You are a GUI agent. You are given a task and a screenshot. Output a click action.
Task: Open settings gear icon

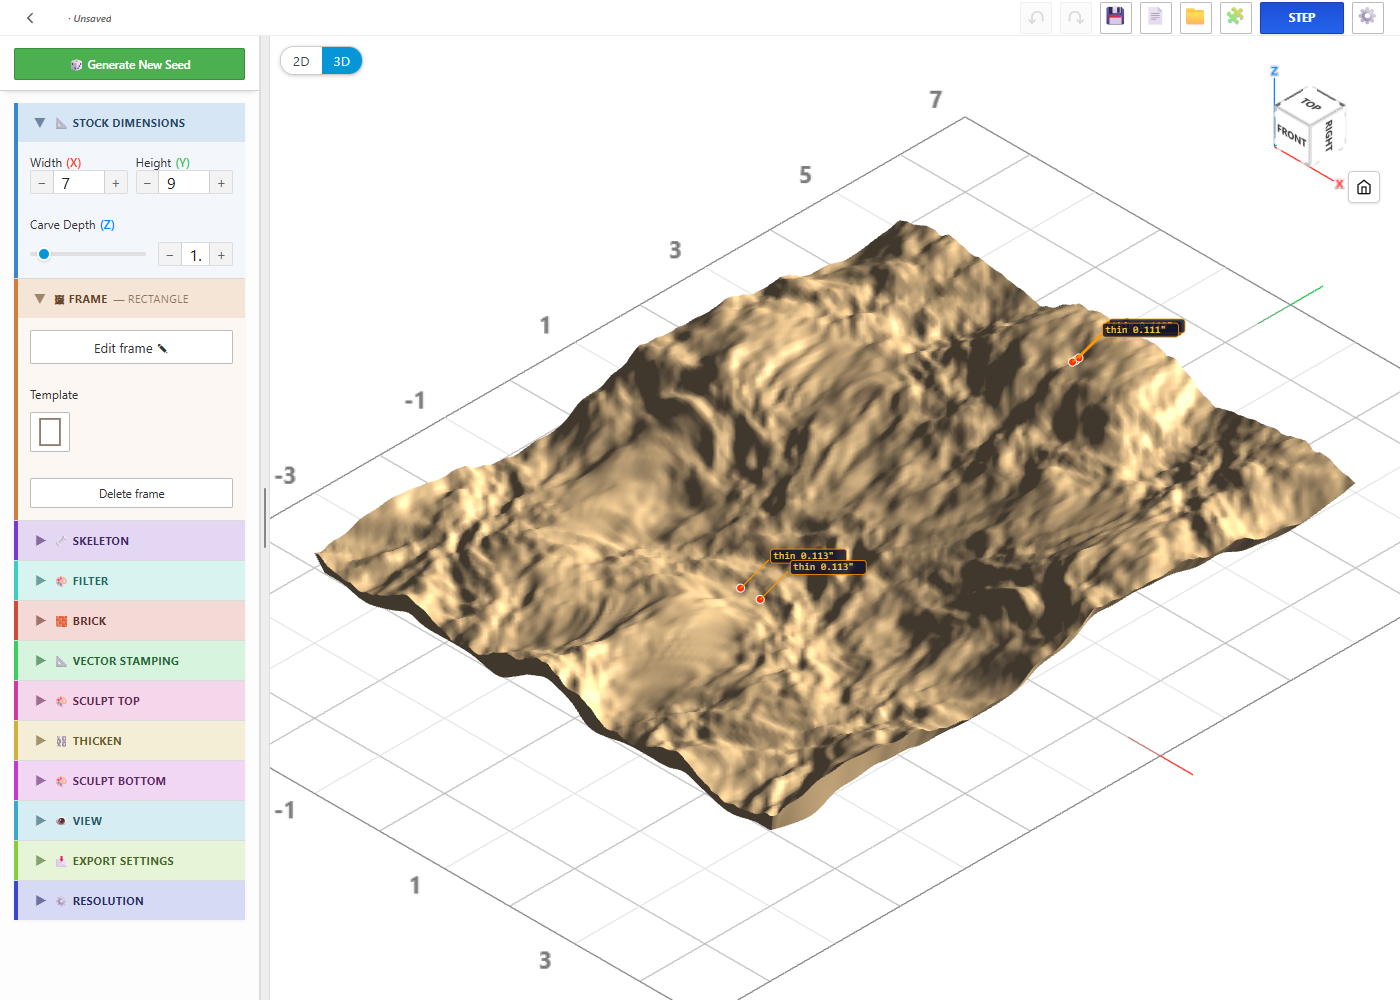tap(1368, 18)
